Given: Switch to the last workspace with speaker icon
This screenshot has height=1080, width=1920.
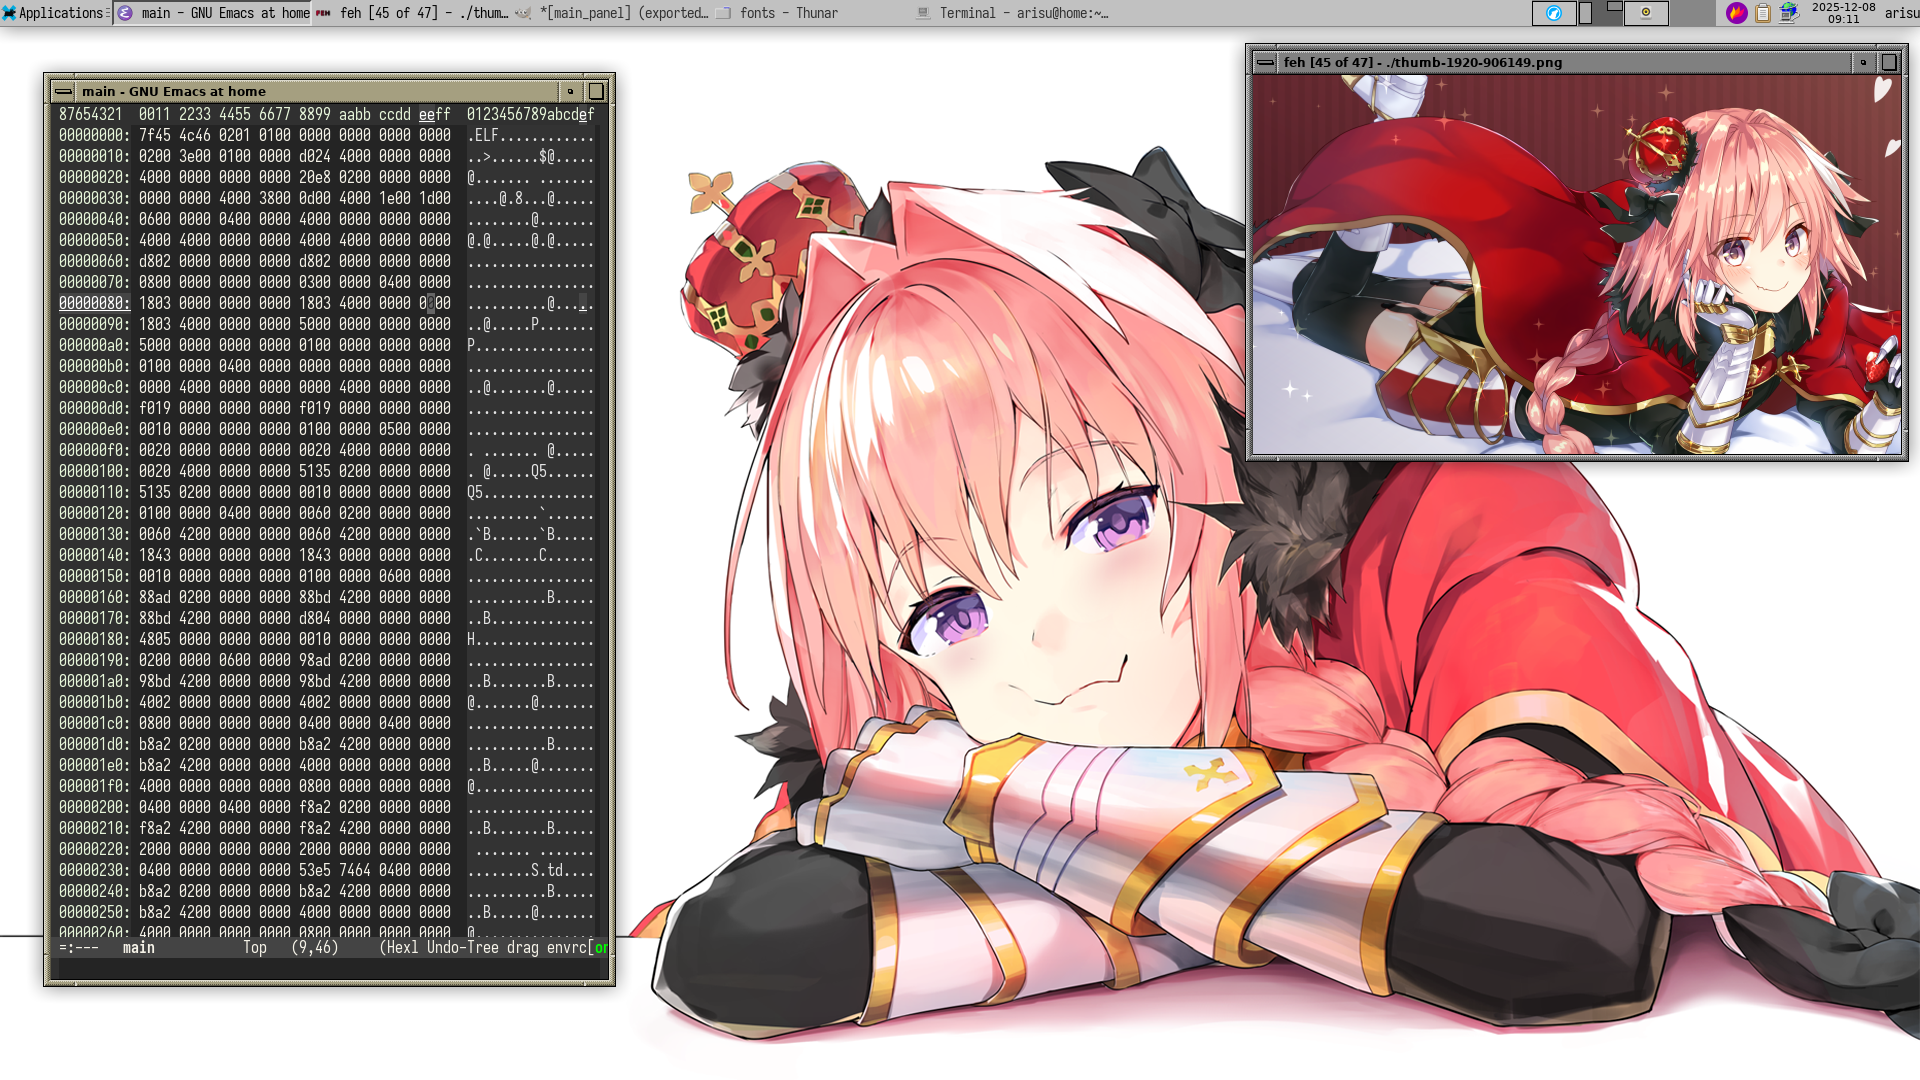Looking at the screenshot, I should click(1646, 13).
